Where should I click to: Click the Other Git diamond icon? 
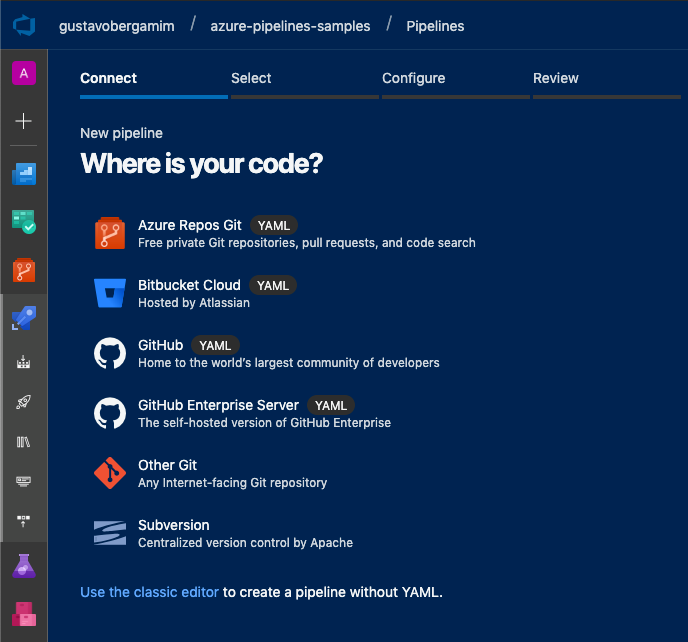110,473
